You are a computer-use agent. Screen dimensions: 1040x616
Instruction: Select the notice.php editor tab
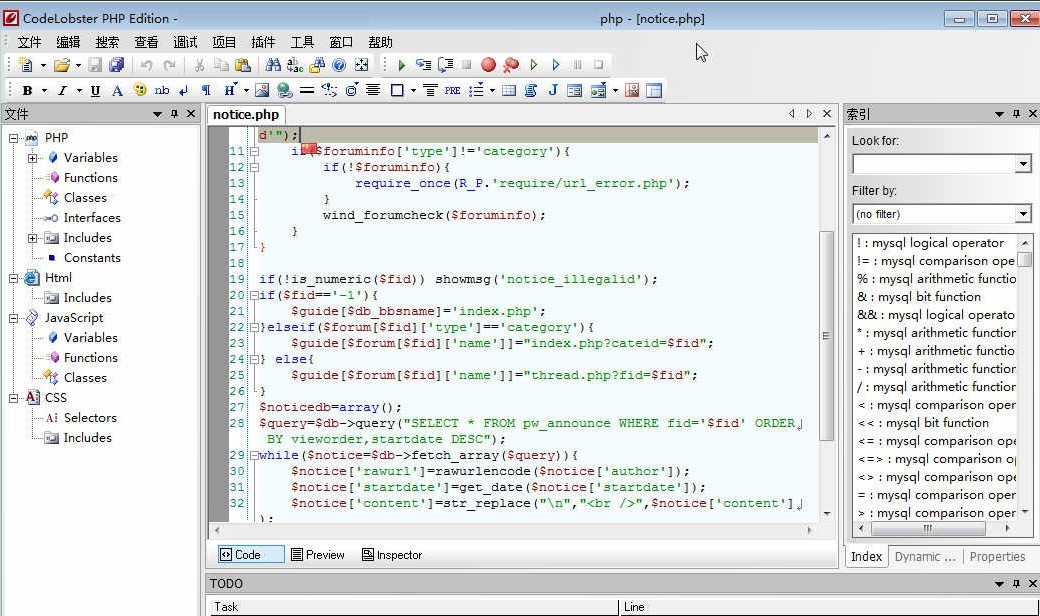pos(246,114)
